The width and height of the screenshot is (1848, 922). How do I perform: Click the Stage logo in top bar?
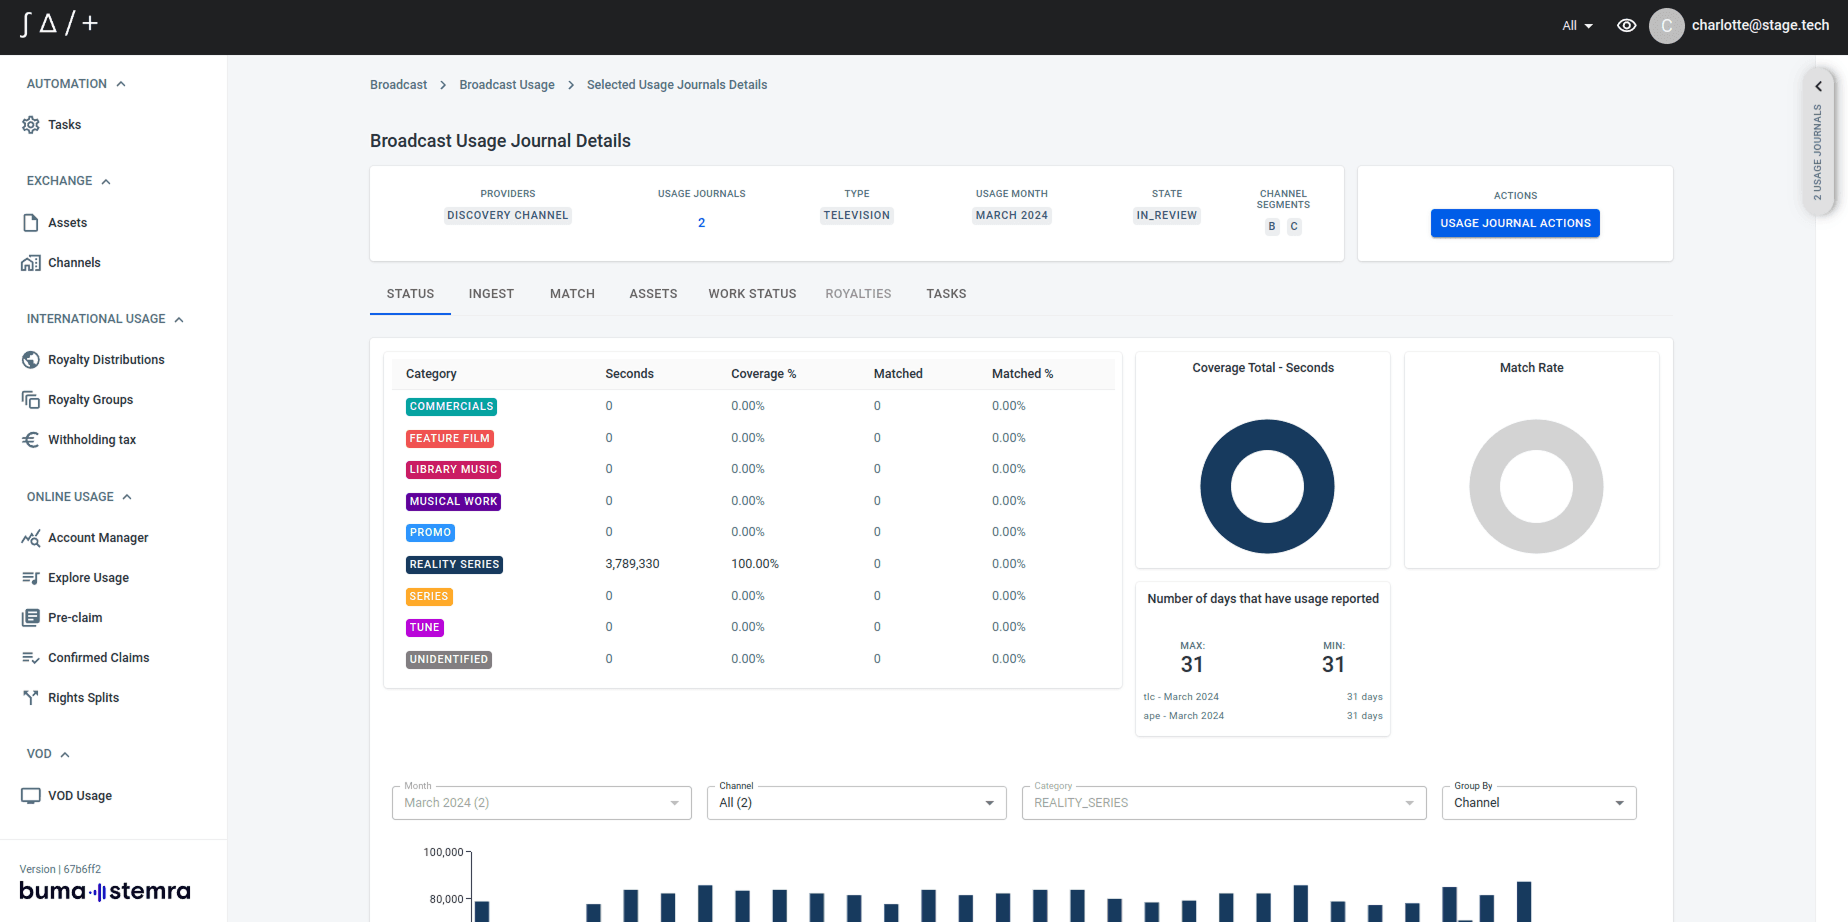59,24
